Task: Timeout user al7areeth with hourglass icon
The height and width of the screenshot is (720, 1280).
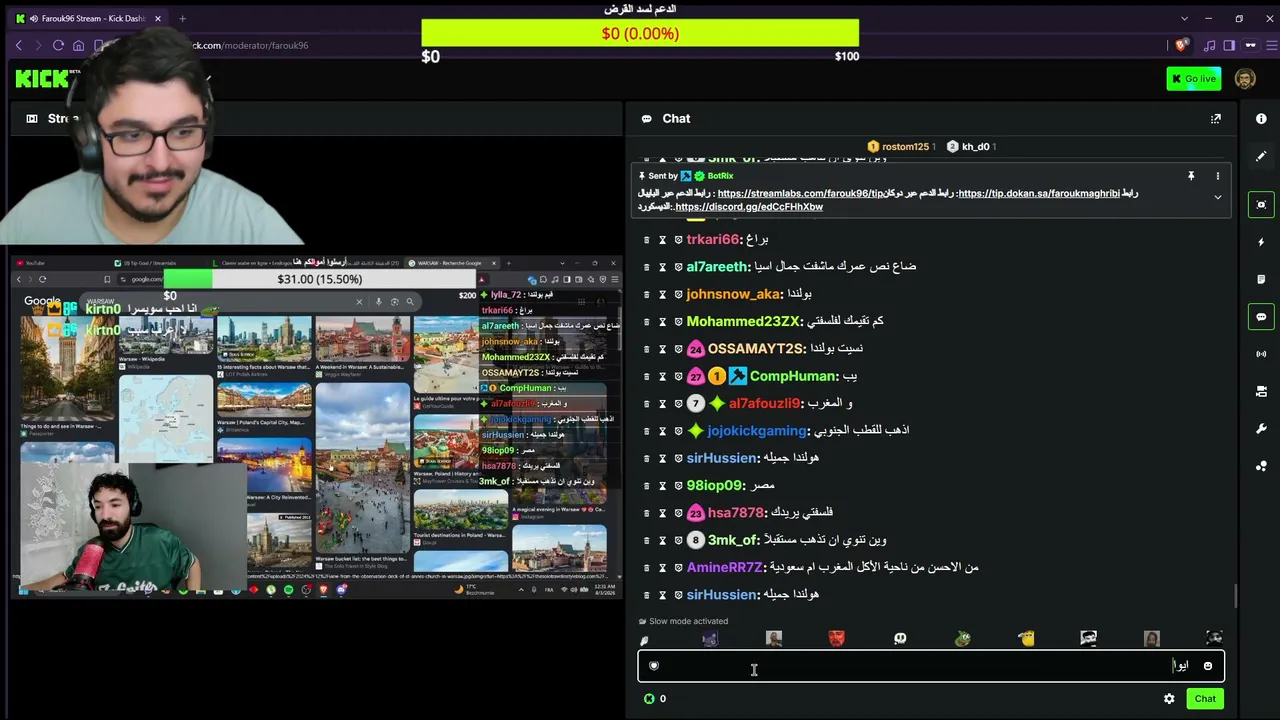Action: (662, 267)
